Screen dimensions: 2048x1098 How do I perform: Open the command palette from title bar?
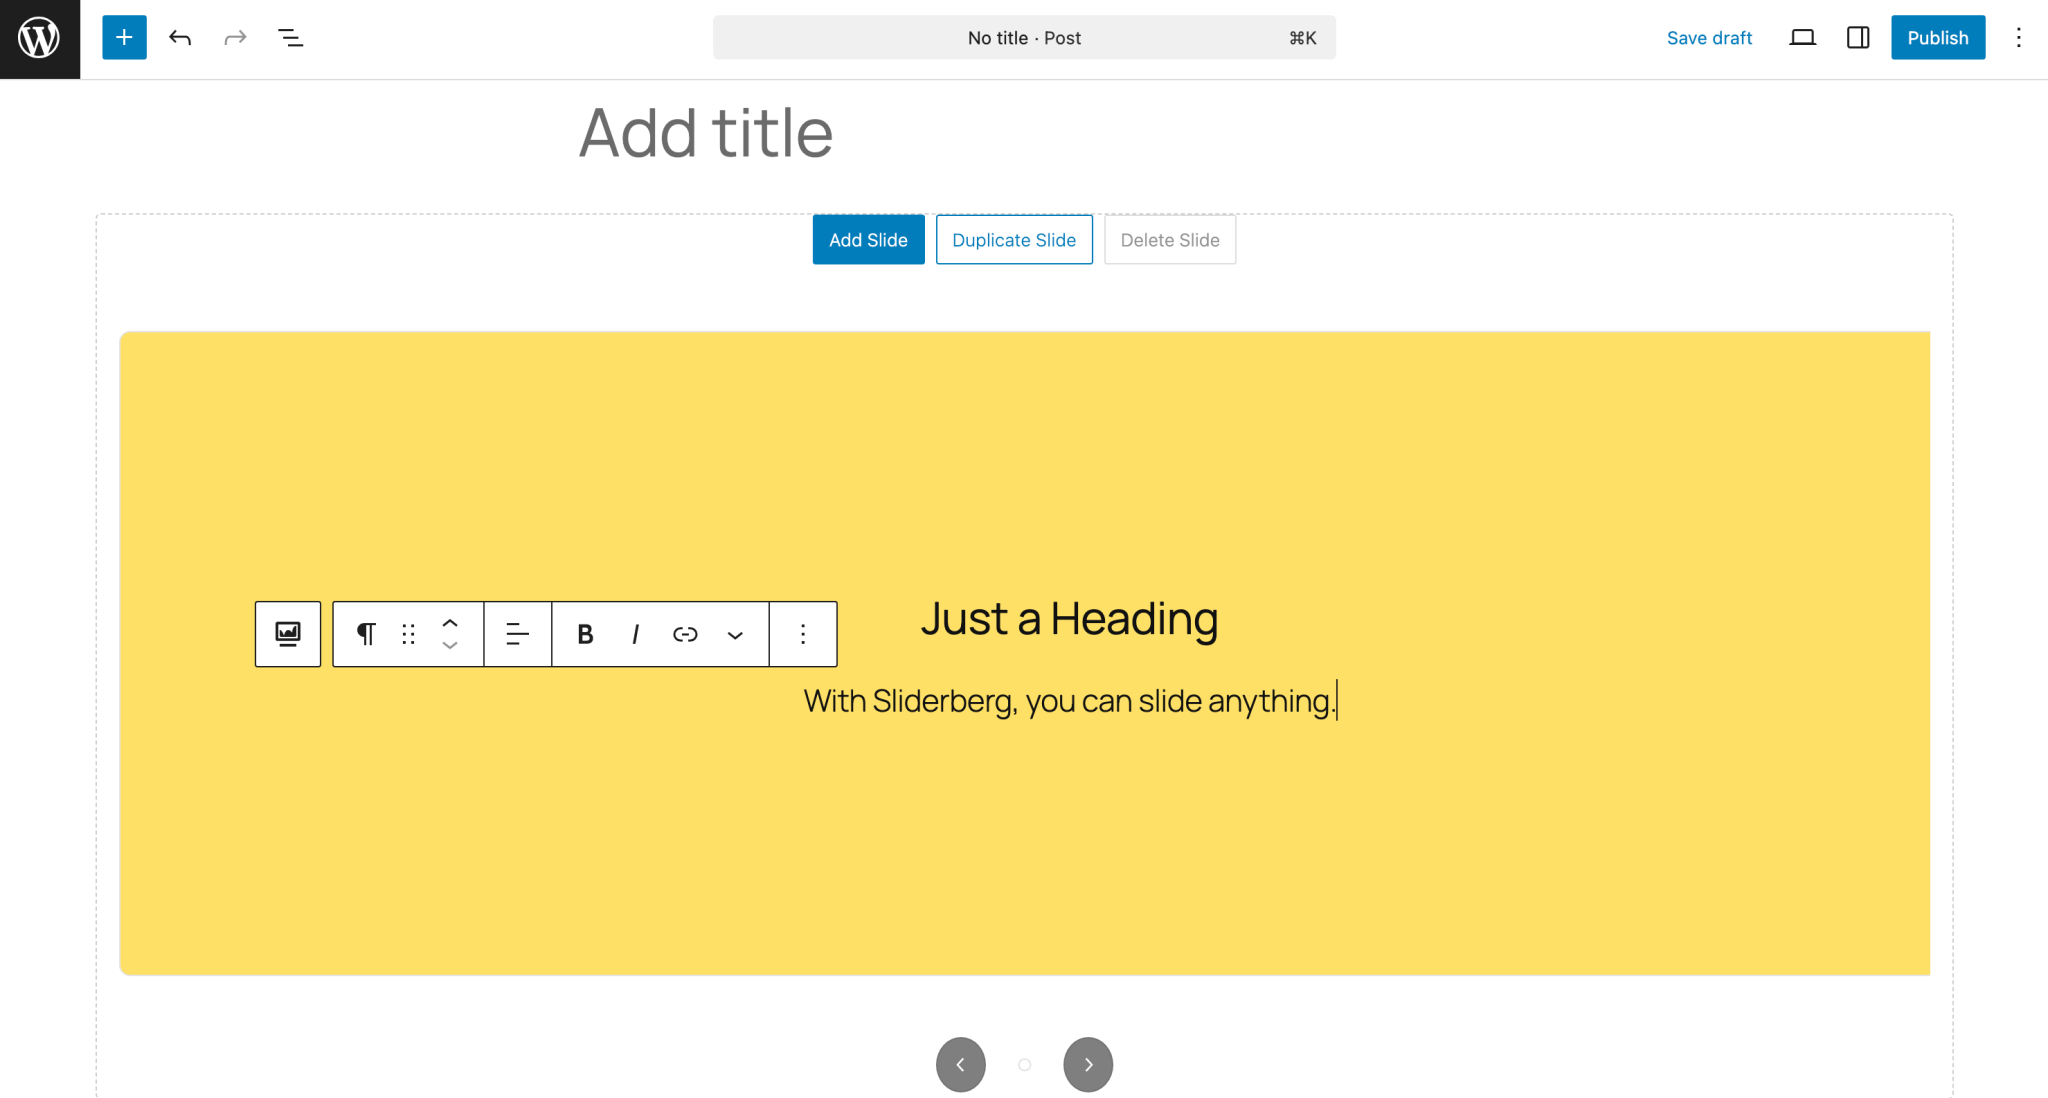[x=1024, y=37]
